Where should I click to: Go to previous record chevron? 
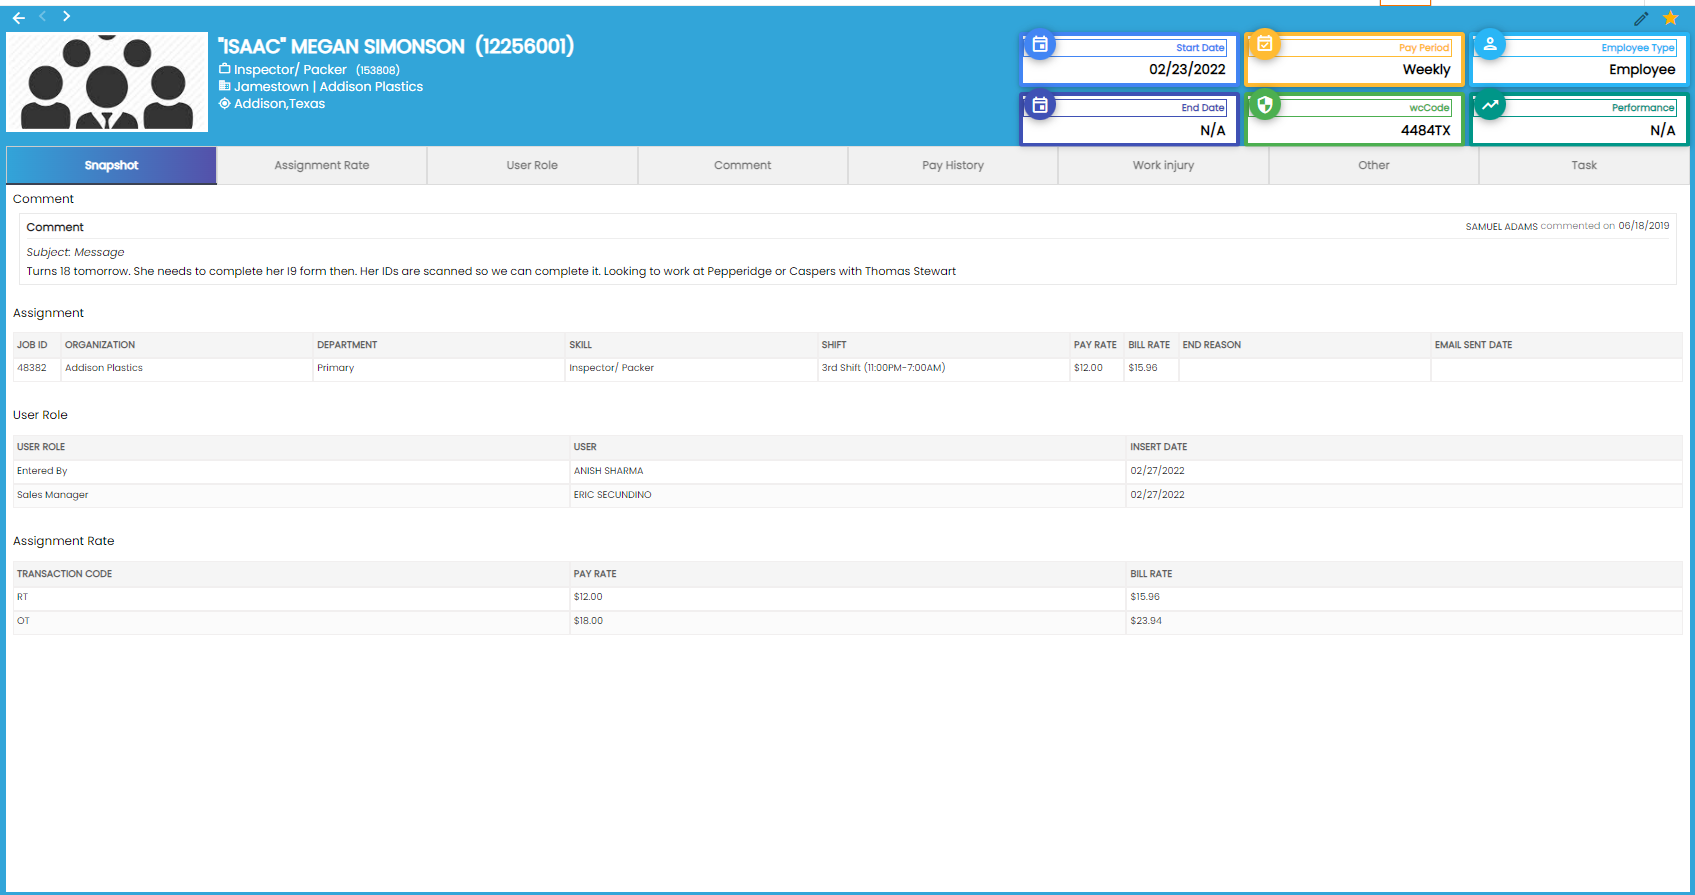point(43,16)
